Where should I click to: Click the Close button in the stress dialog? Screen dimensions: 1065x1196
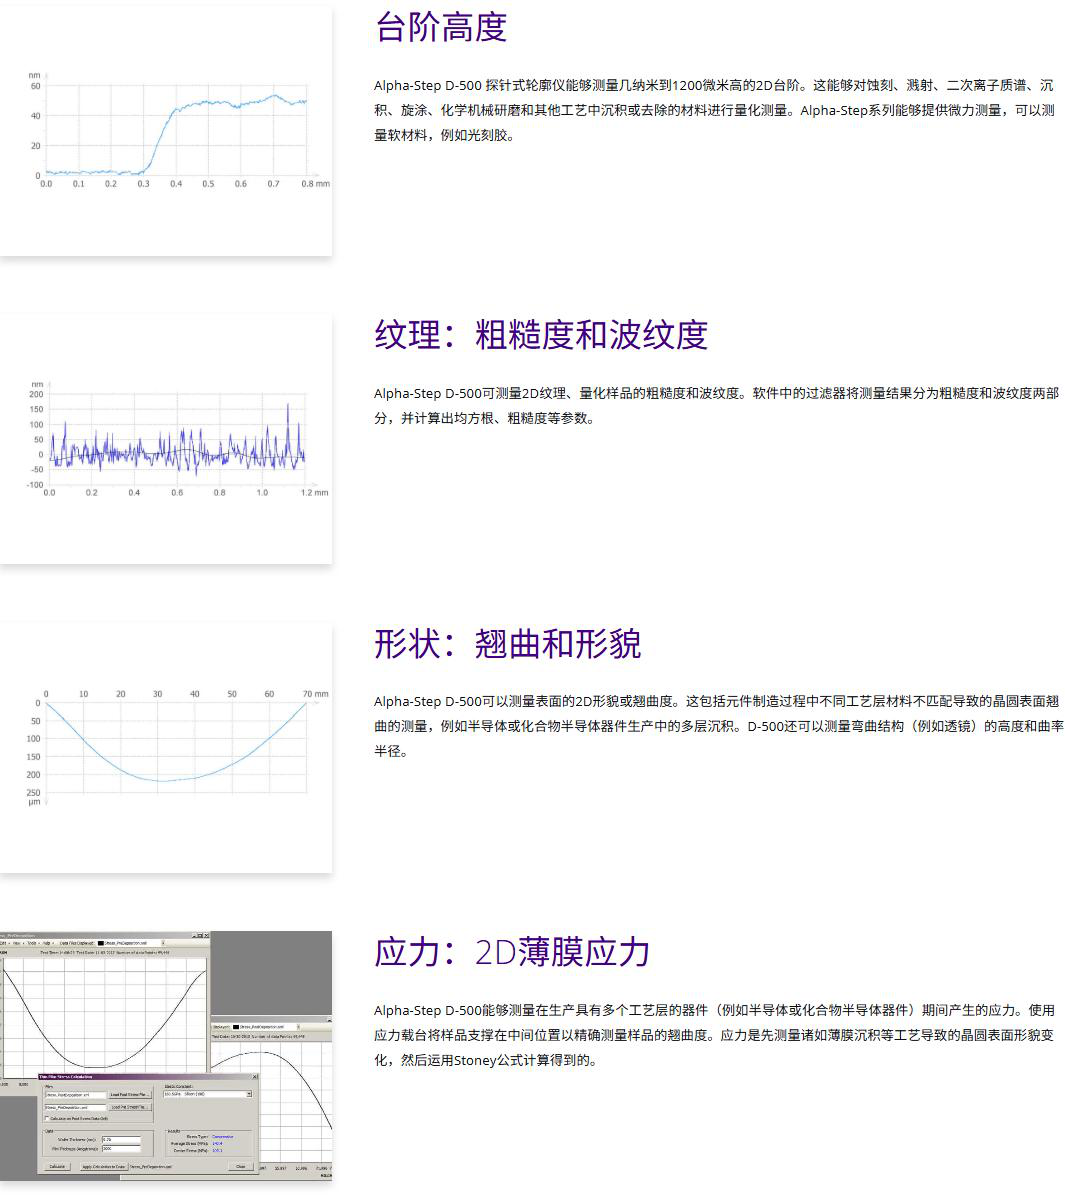point(240,1166)
